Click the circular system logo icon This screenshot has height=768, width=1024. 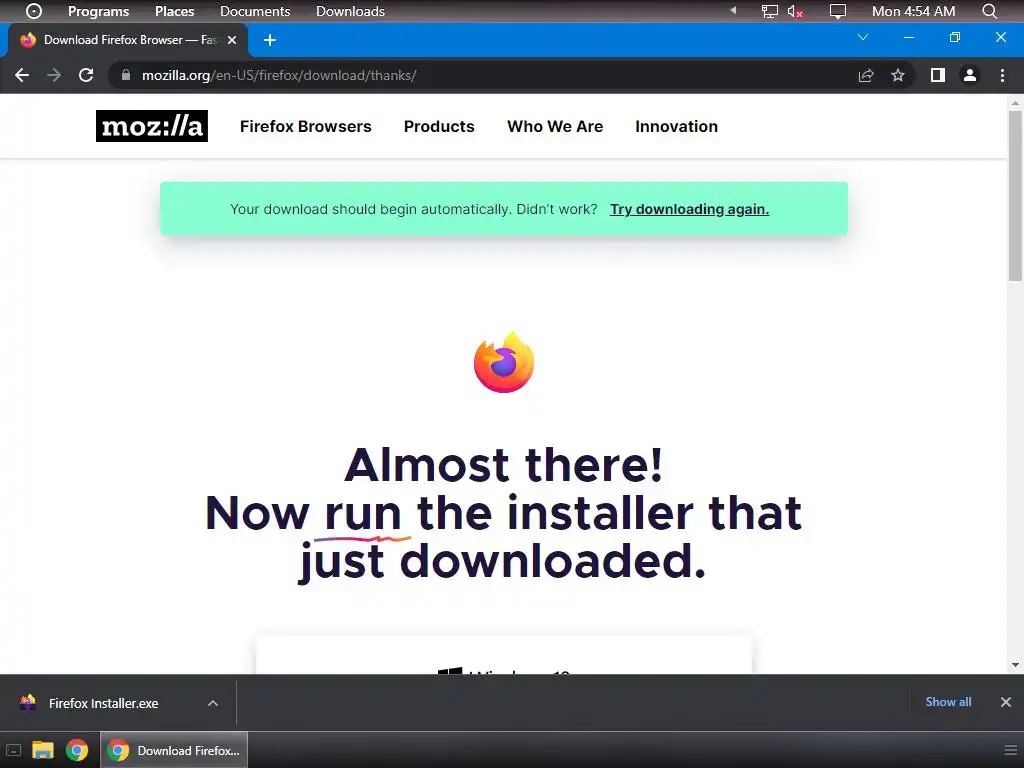tap(33, 11)
